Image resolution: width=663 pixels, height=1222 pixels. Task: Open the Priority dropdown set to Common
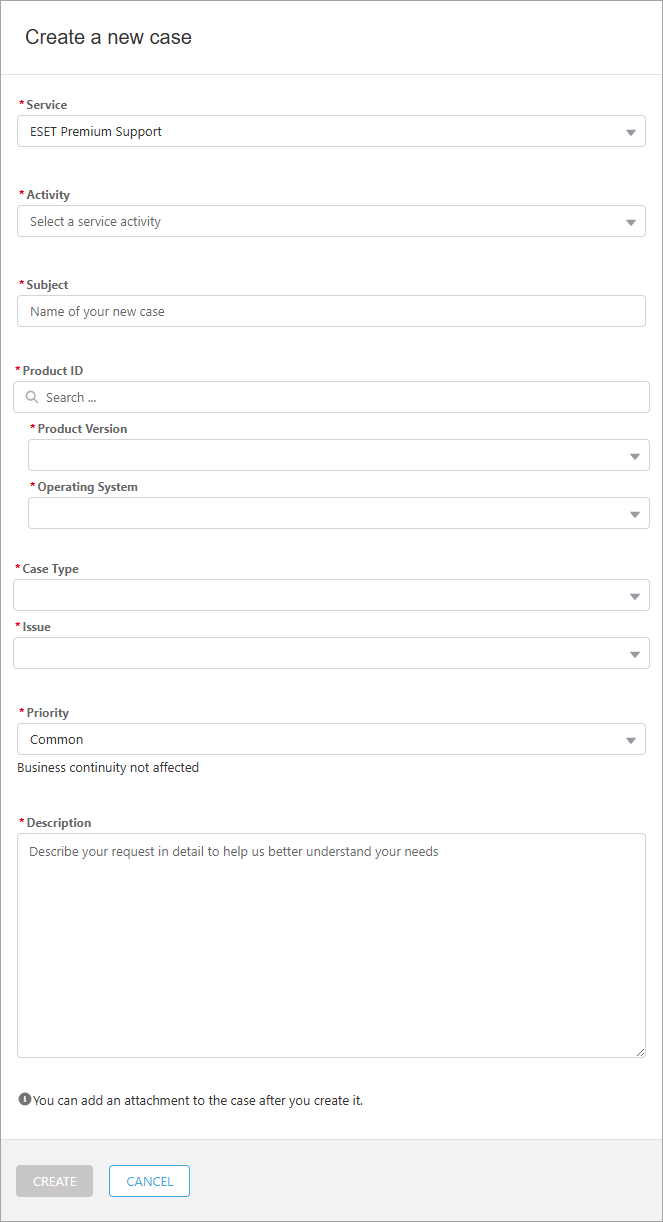[x=330, y=739]
